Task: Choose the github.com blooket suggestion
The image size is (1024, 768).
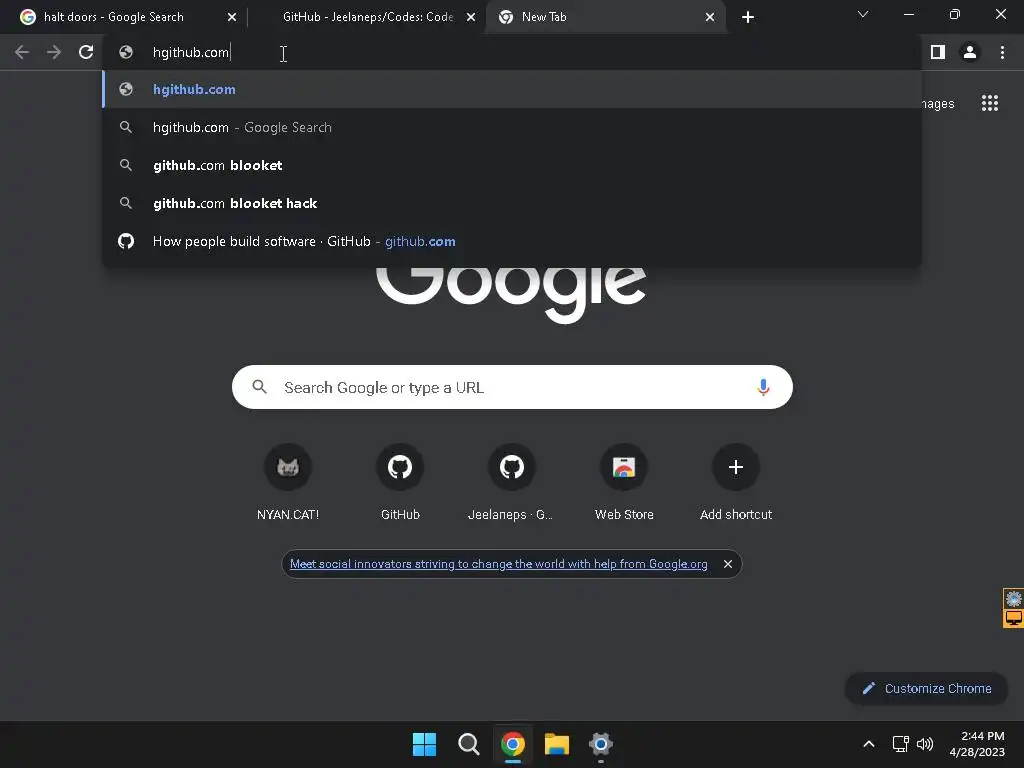Action: click(x=512, y=165)
